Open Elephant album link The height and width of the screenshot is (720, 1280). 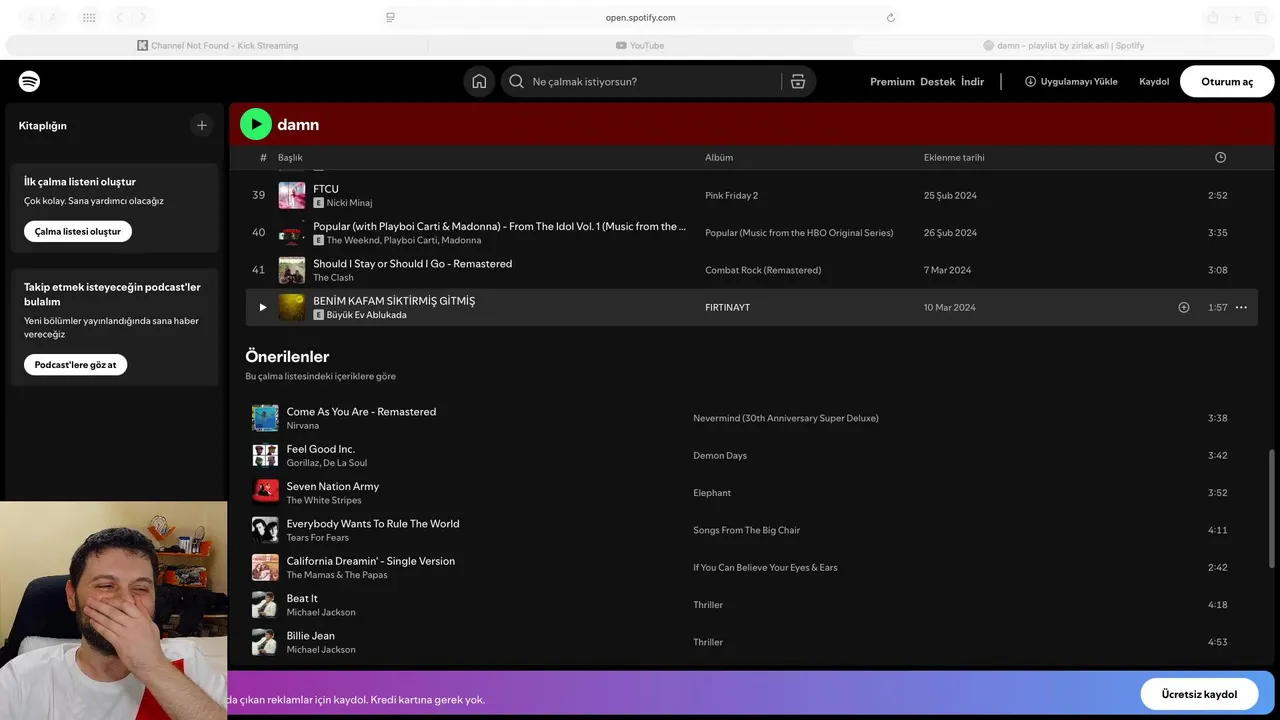712,492
